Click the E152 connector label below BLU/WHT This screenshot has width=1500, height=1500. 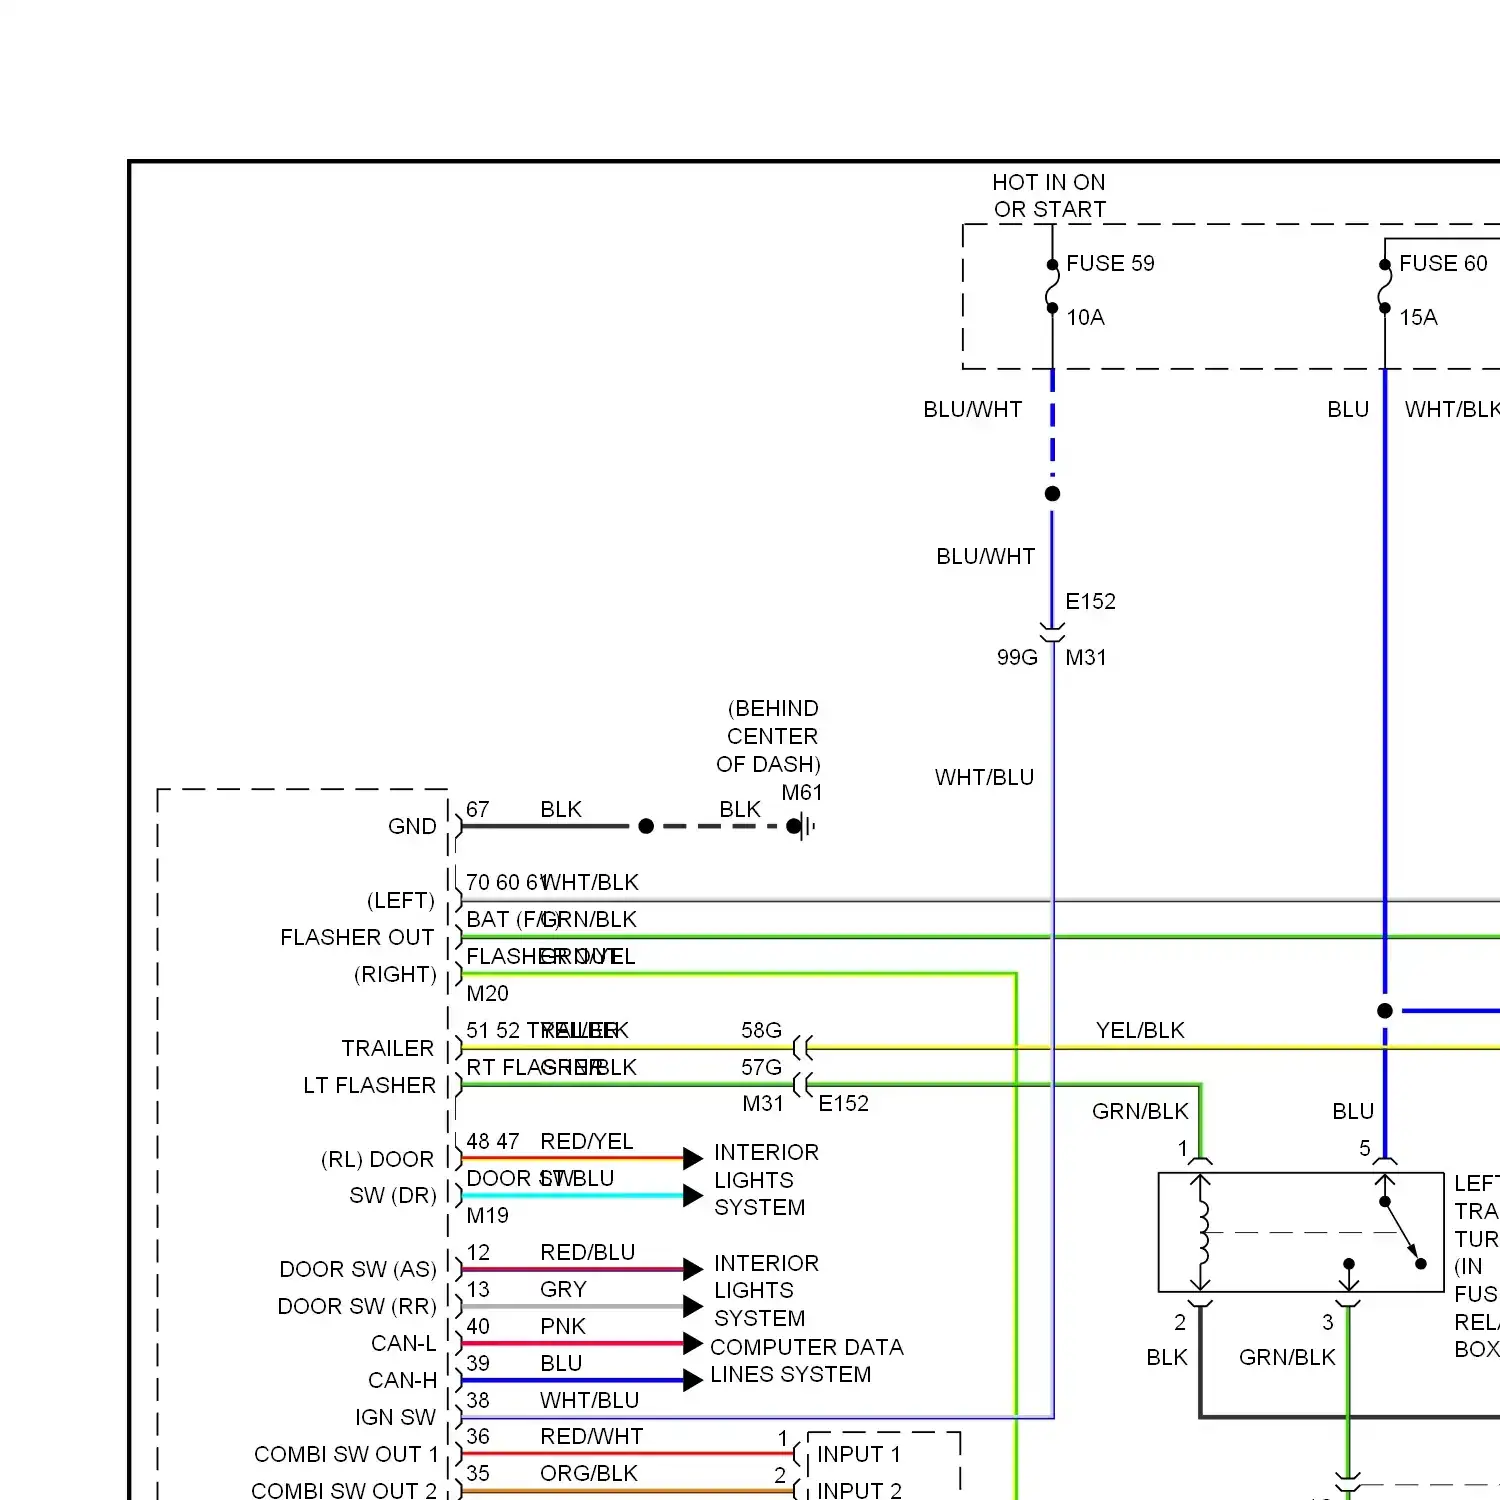(1090, 601)
